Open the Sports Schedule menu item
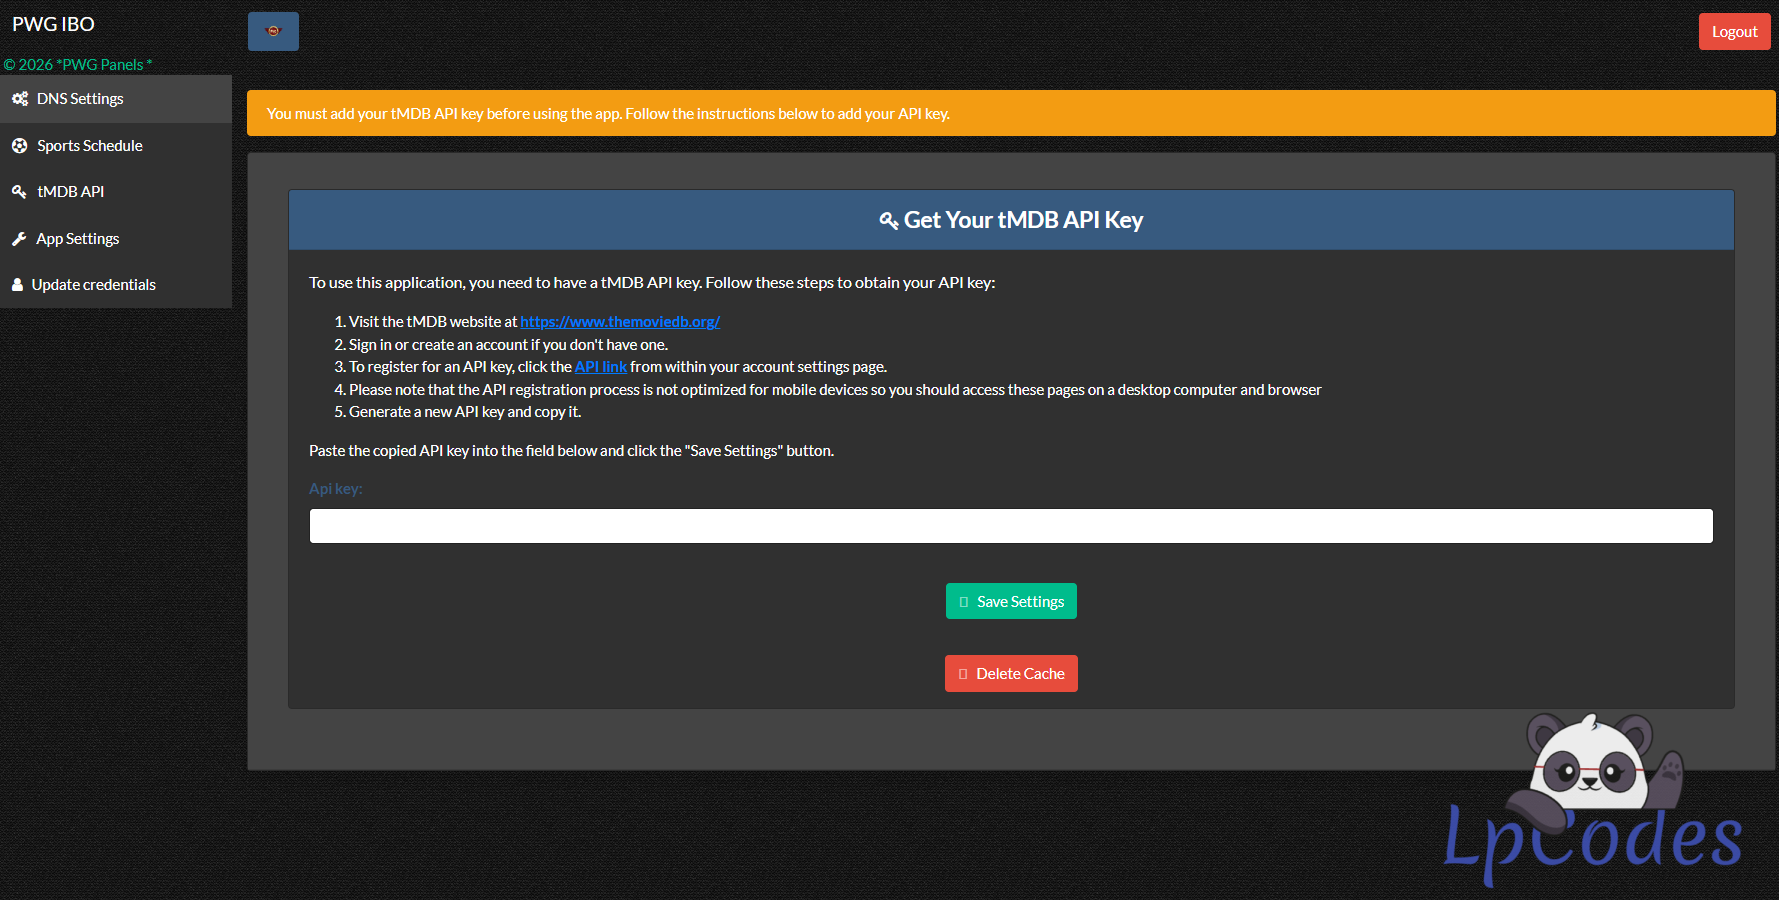1779x900 pixels. tap(89, 146)
